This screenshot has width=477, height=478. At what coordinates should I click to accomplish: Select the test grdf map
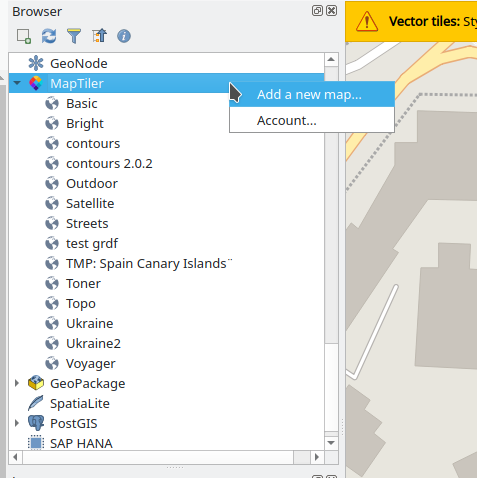point(92,244)
